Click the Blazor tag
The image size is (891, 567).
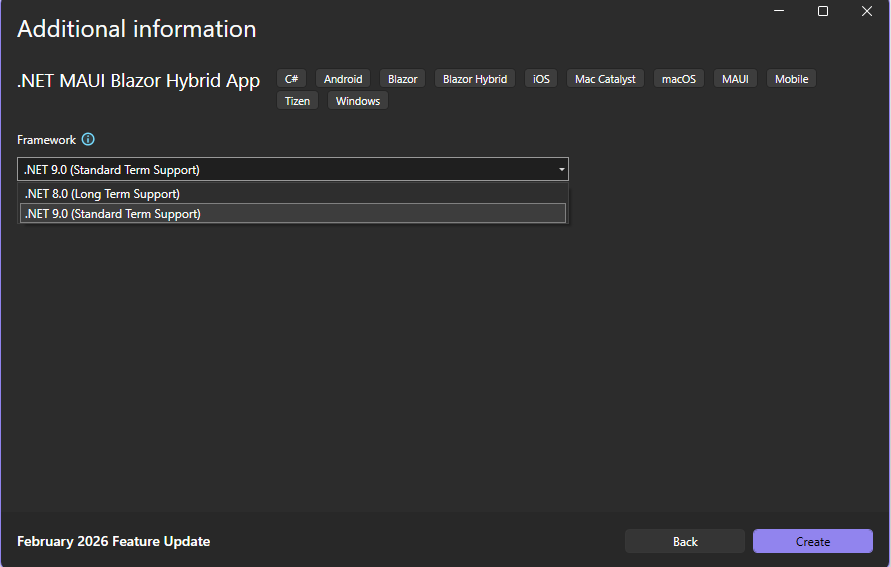pyautogui.click(x=402, y=79)
